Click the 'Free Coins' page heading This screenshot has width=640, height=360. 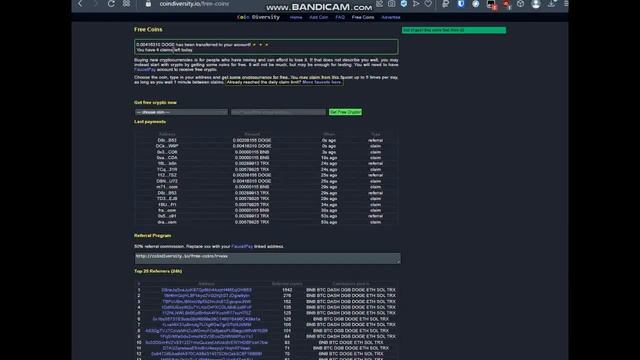(148, 29)
